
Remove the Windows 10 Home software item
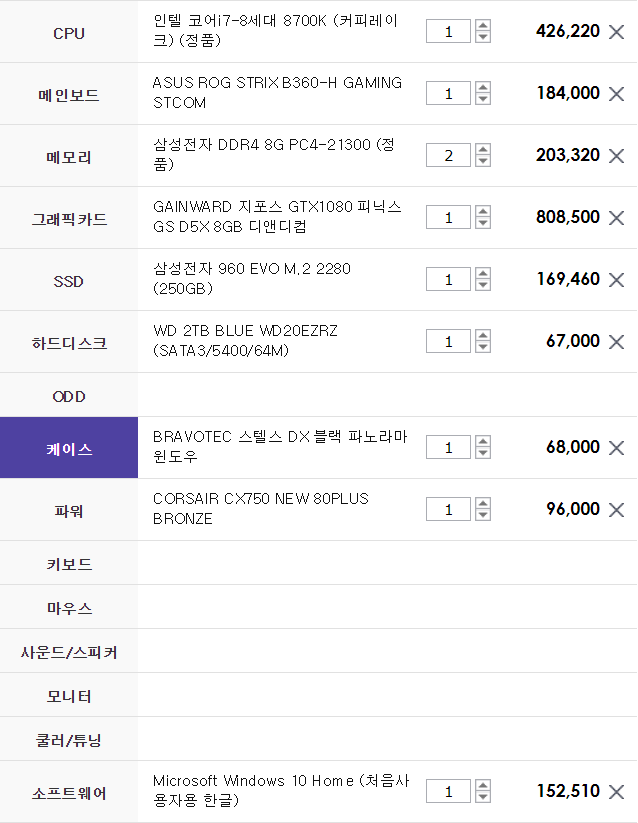coord(616,792)
